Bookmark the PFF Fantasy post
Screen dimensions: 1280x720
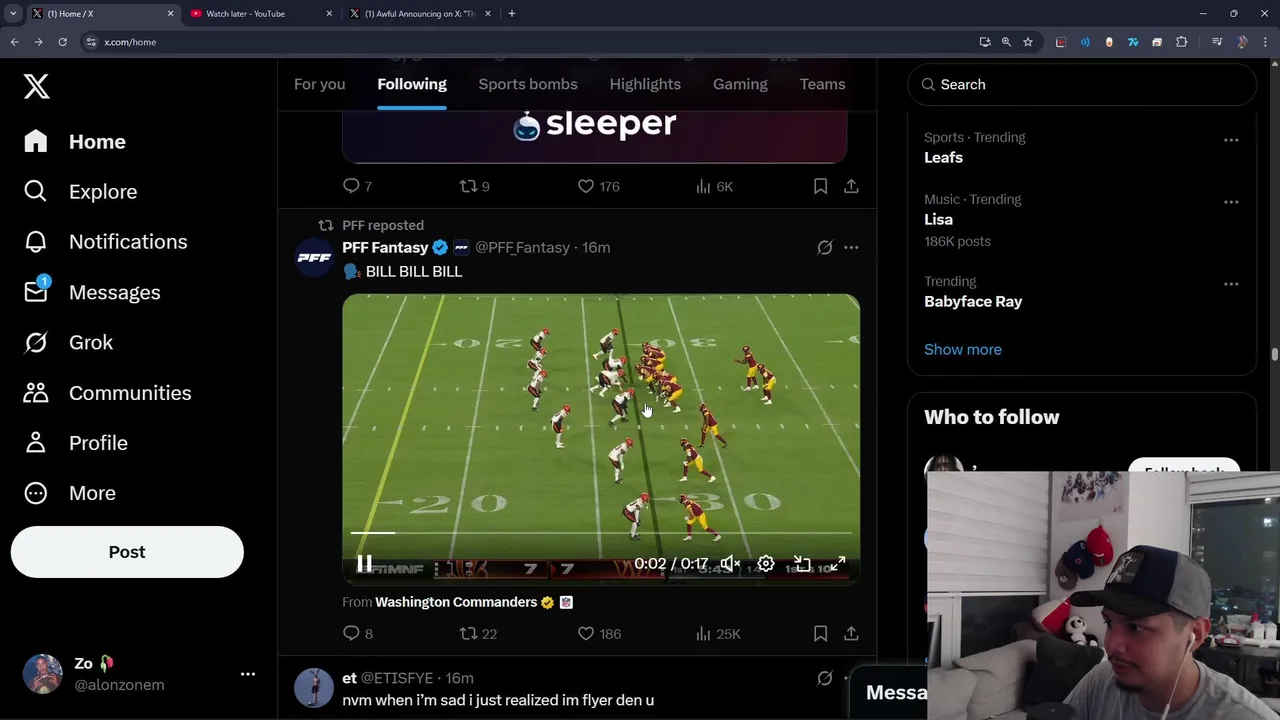tap(820, 633)
